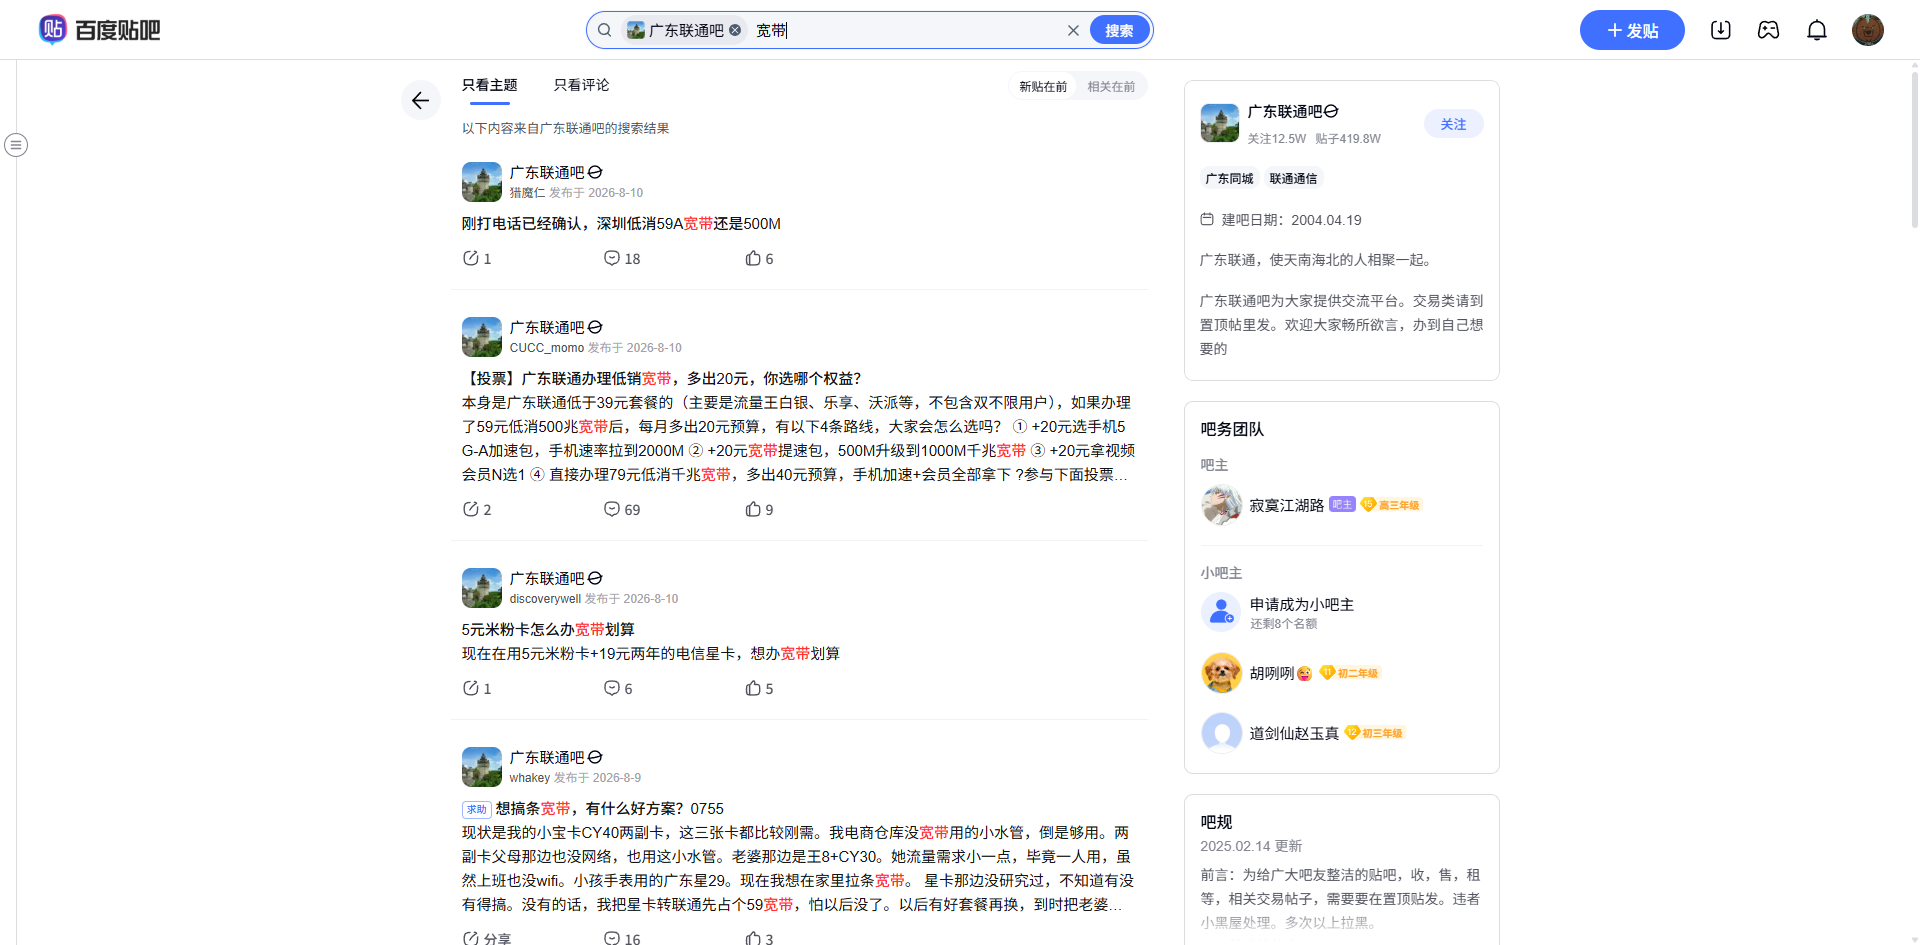Open the game center controller icon

click(x=1769, y=30)
